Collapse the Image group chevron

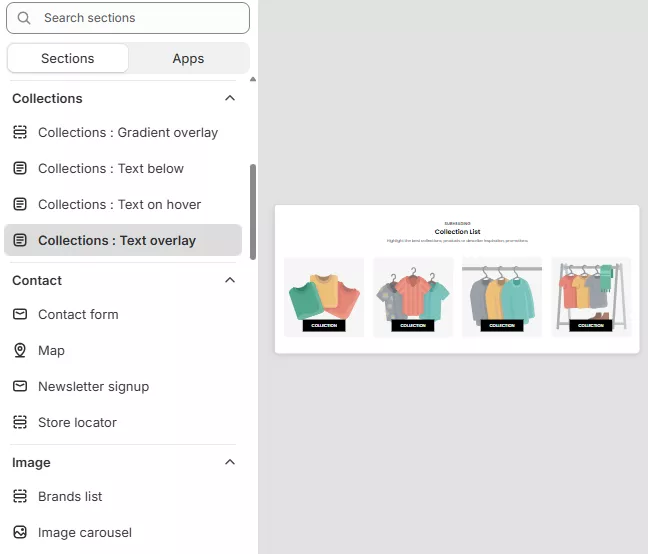pyautogui.click(x=230, y=462)
